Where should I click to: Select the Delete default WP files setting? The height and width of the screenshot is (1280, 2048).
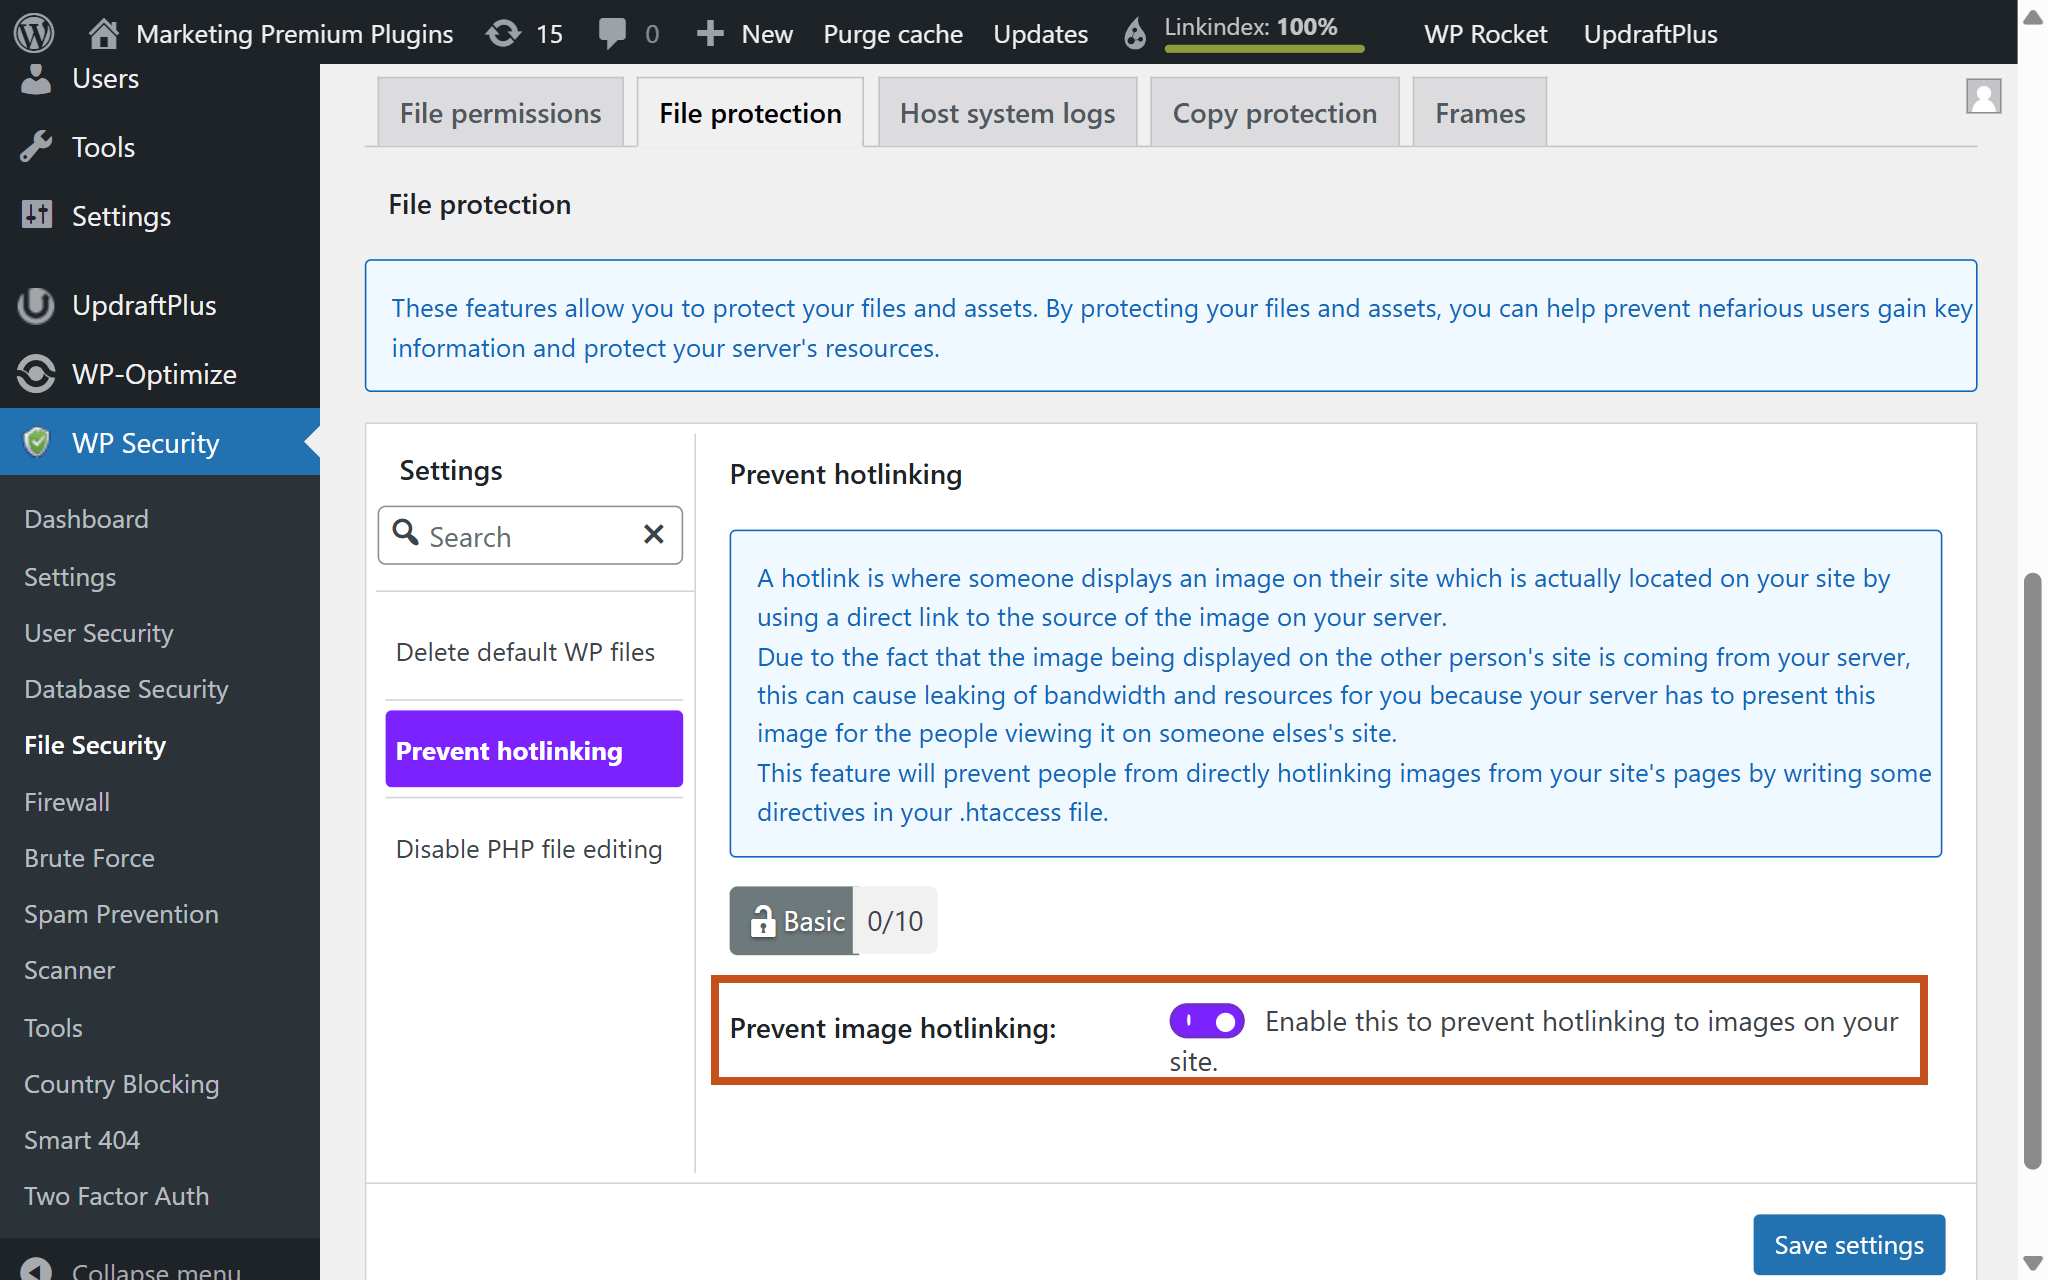pyautogui.click(x=524, y=652)
